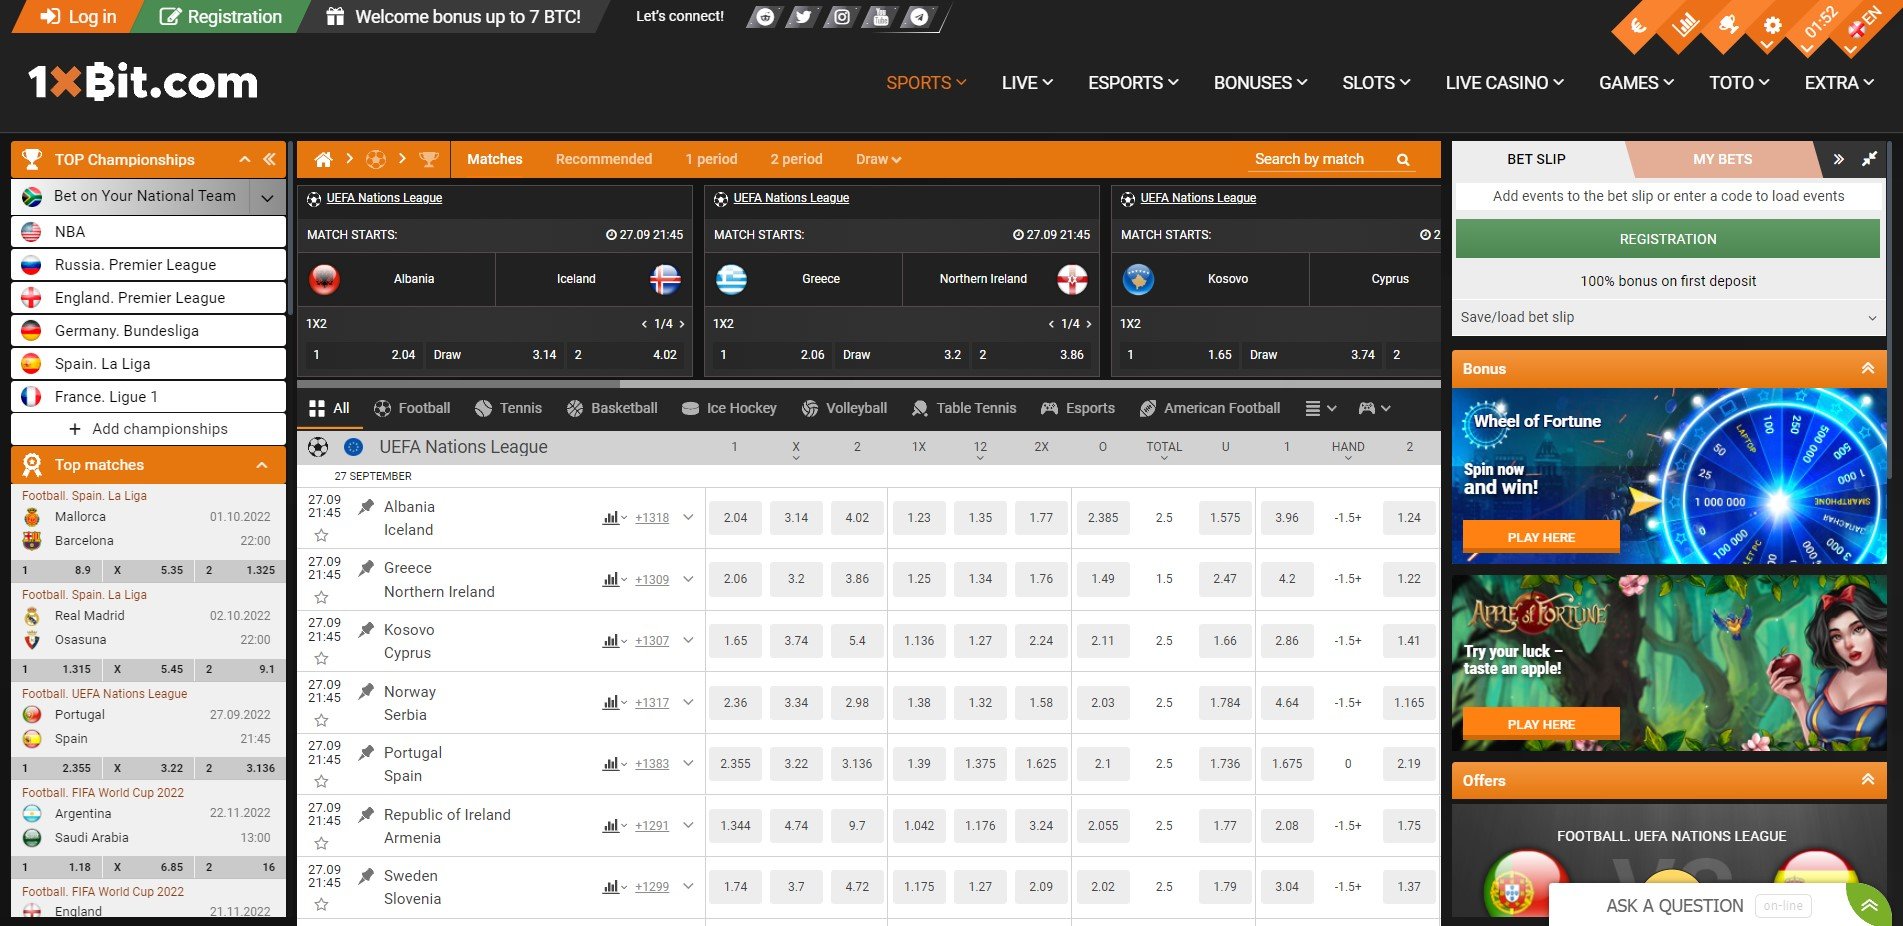Viewport: 1903px width, 926px height.
Task: Click the green REGISTRATION button
Action: click(1667, 239)
